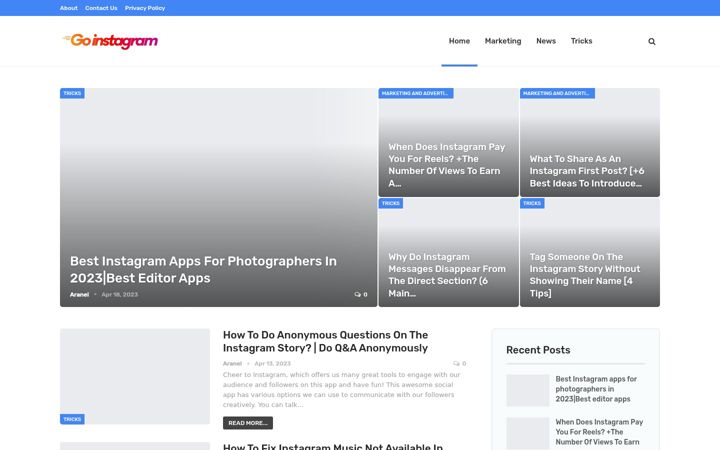Click Recent Posts heading
This screenshot has width=720, height=450.
point(538,350)
